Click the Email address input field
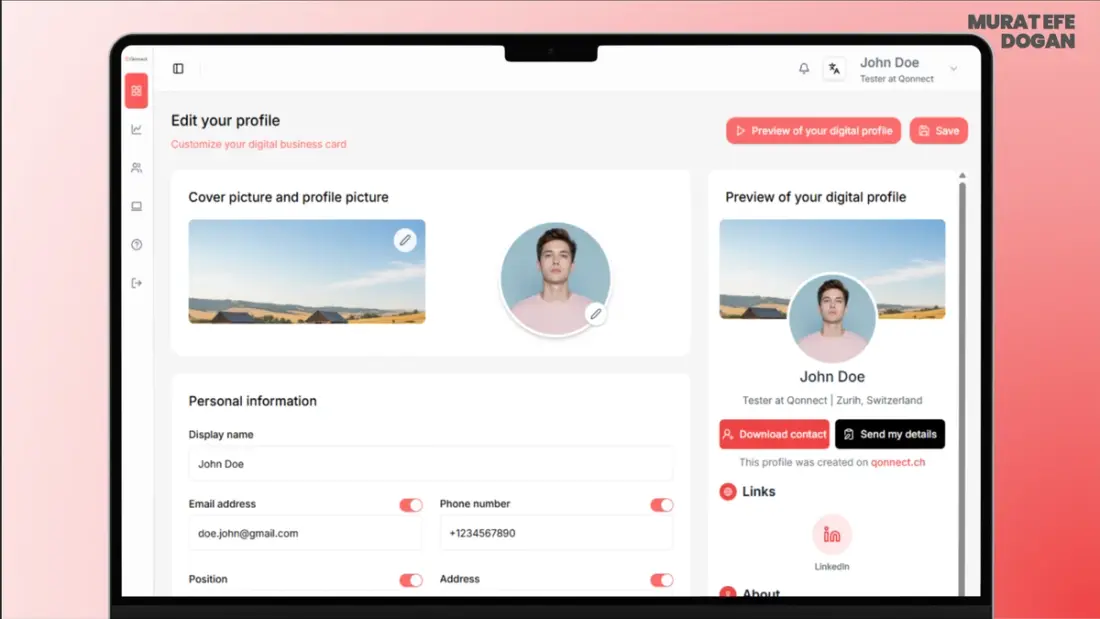Viewport: 1100px width, 619px height. [x=305, y=533]
